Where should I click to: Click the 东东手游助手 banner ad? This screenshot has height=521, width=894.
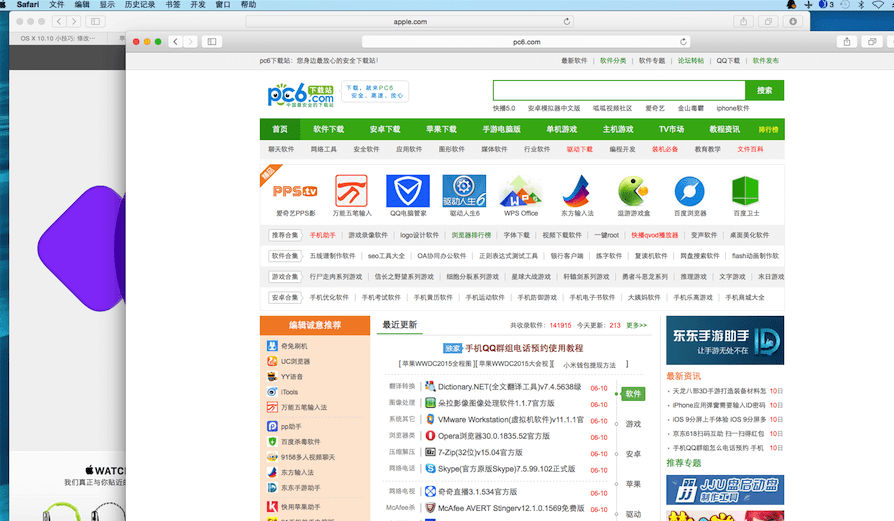coord(725,340)
